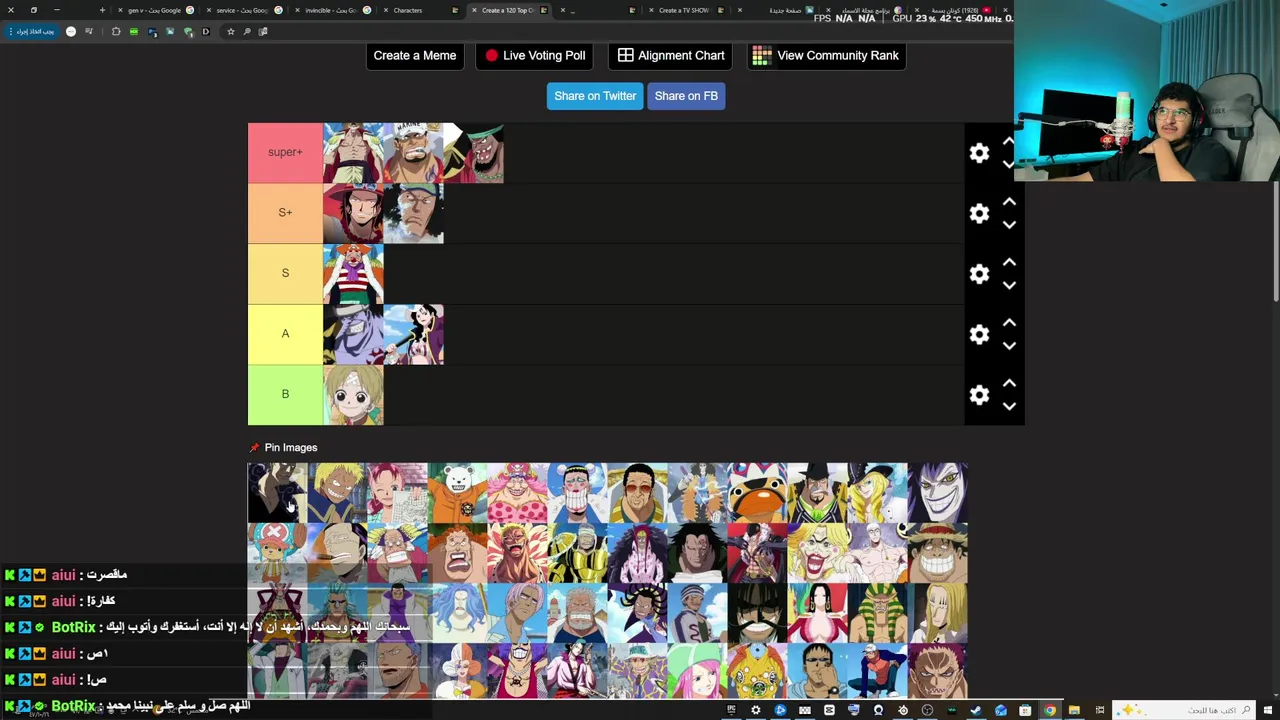Select Nico Robin image in A tier

point(413,334)
